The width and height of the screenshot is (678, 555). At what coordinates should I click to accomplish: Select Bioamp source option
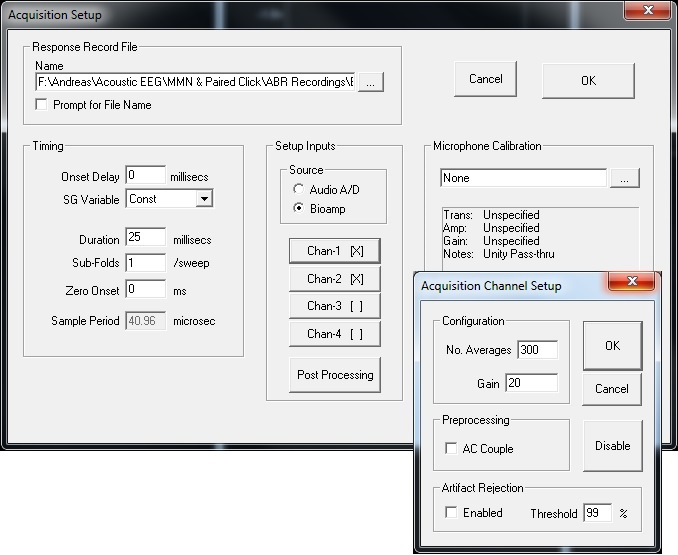299,208
